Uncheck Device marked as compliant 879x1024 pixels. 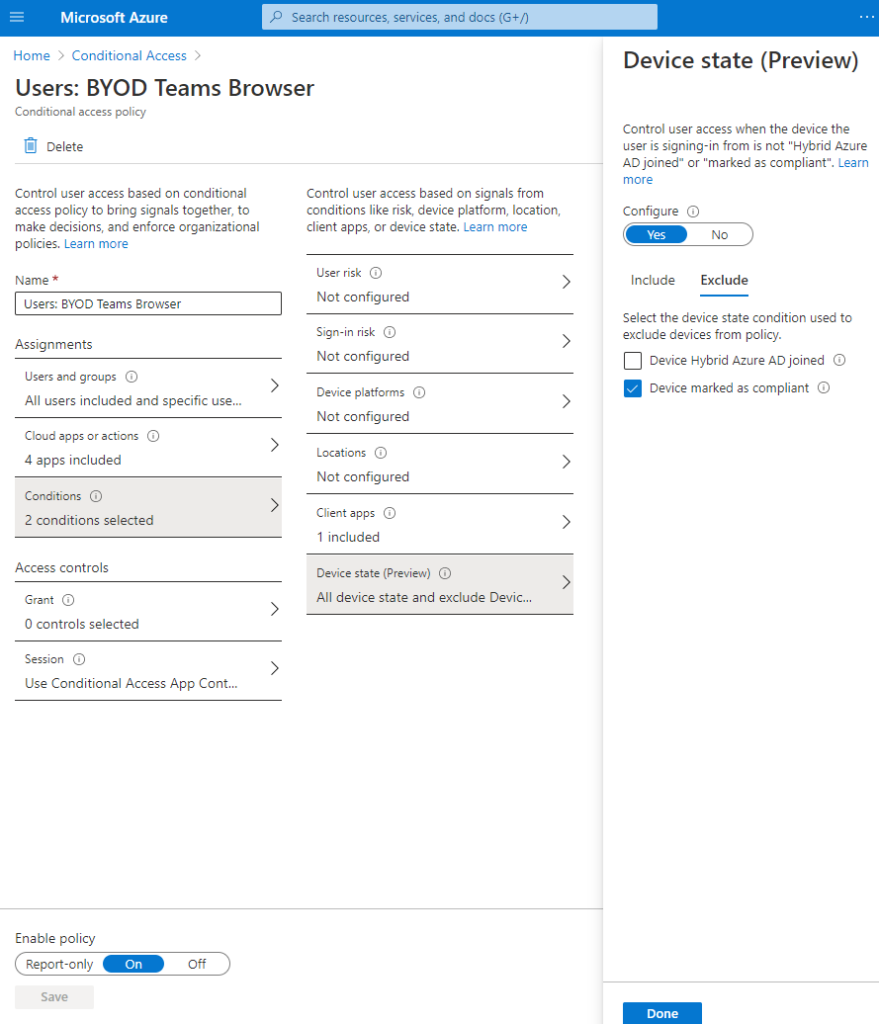coord(632,388)
